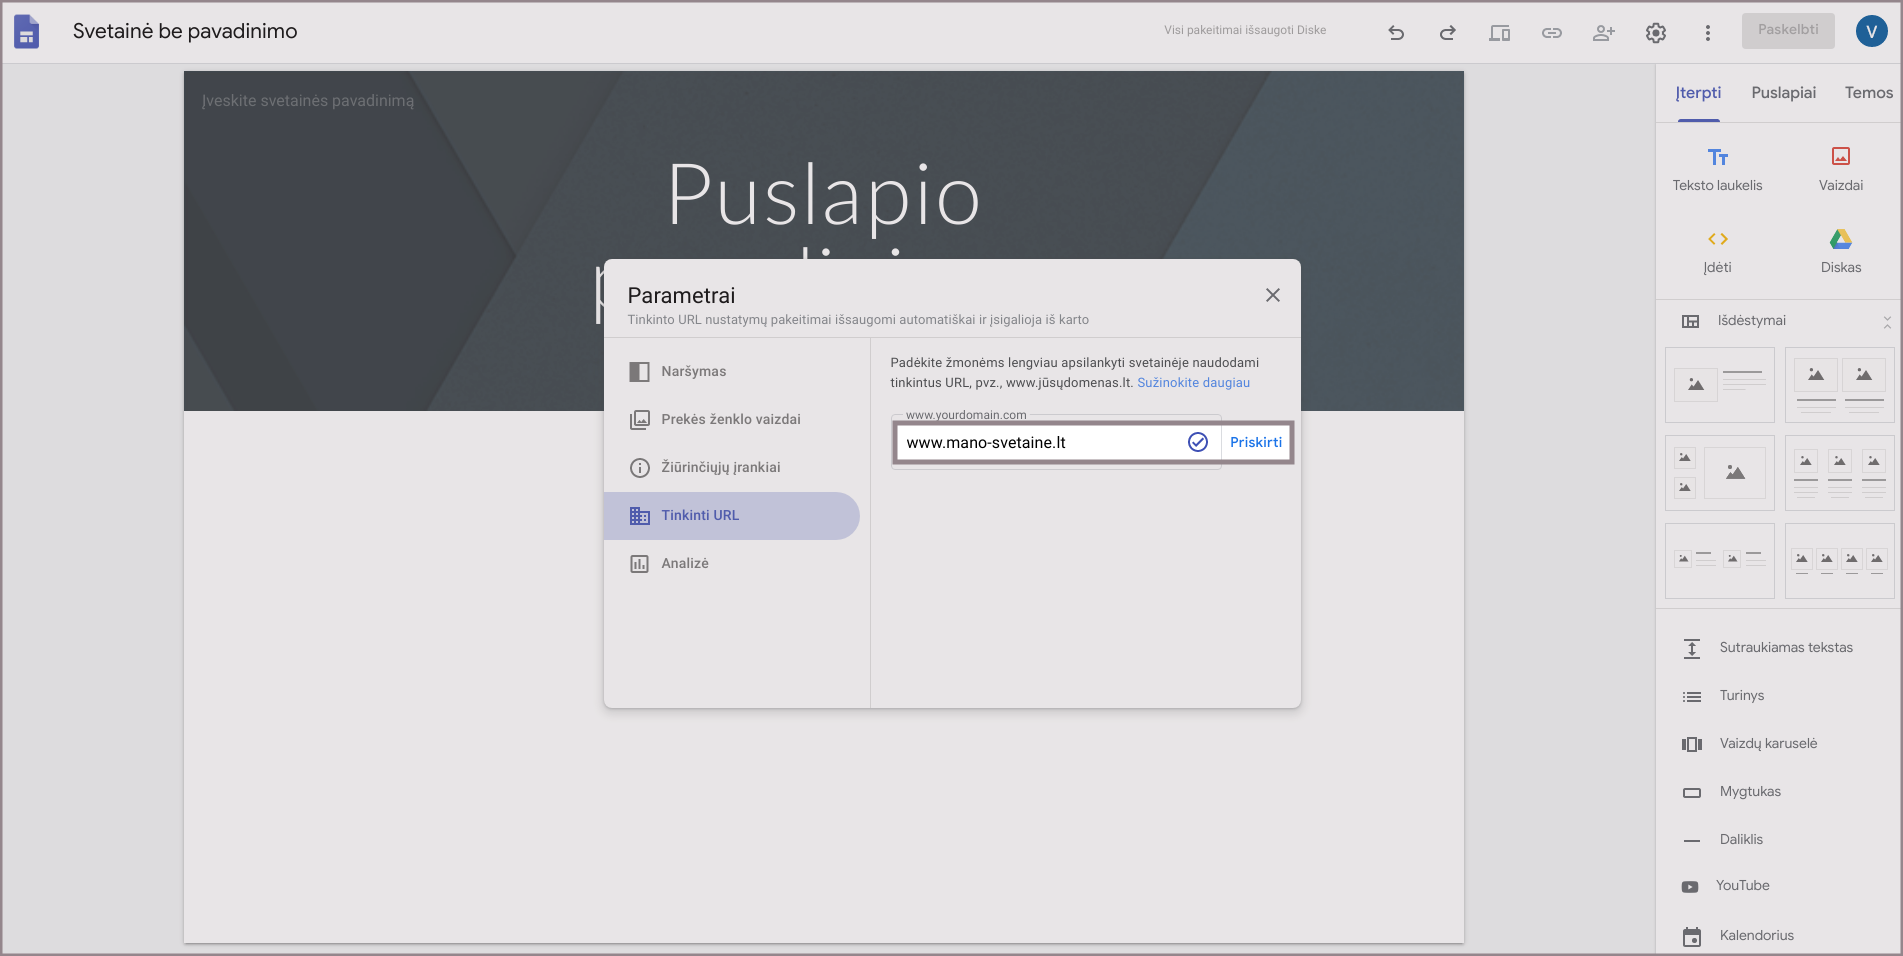Image resolution: width=1903 pixels, height=956 pixels.
Task: Collapse the Išdėstymai layouts section
Action: pyautogui.click(x=1886, y=322)
